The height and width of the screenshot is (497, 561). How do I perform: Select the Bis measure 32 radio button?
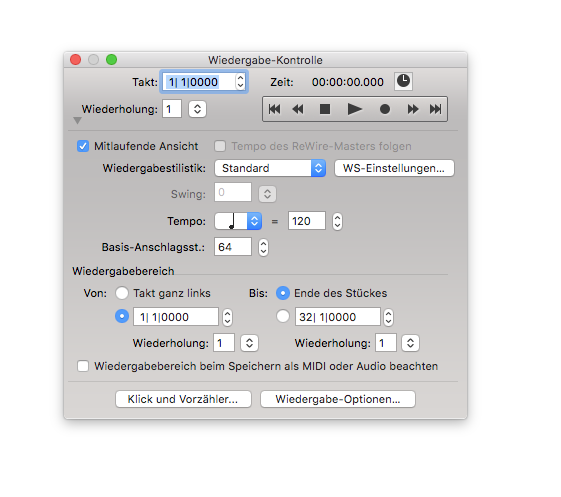[x=283, y=316]
